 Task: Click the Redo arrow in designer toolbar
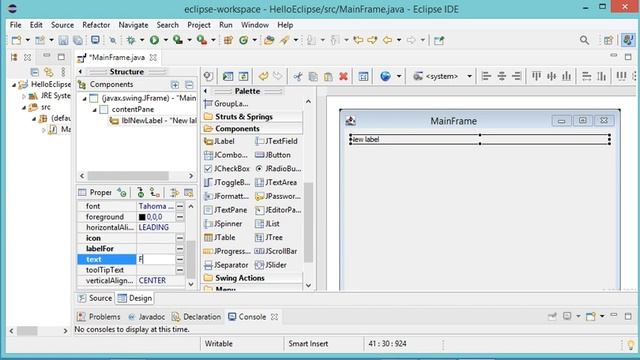pos(278,76)
